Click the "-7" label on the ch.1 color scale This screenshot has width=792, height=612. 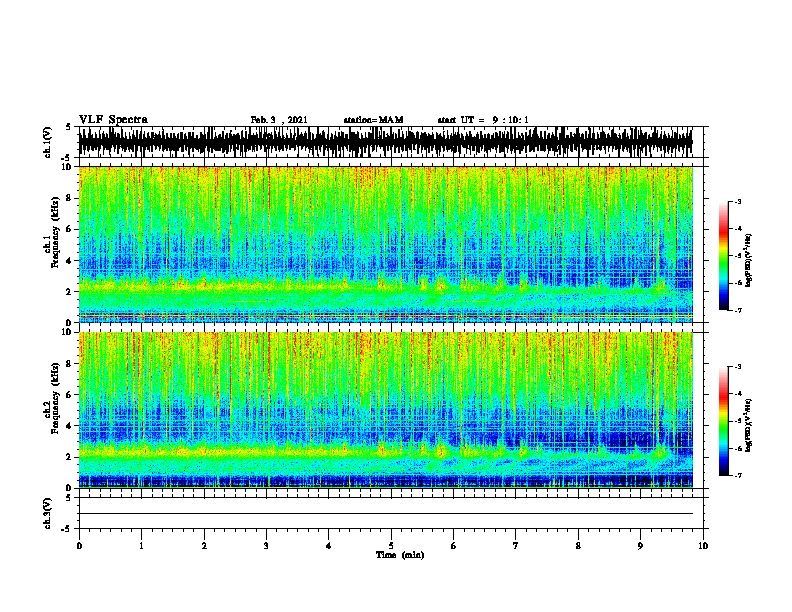pos(737,310)
